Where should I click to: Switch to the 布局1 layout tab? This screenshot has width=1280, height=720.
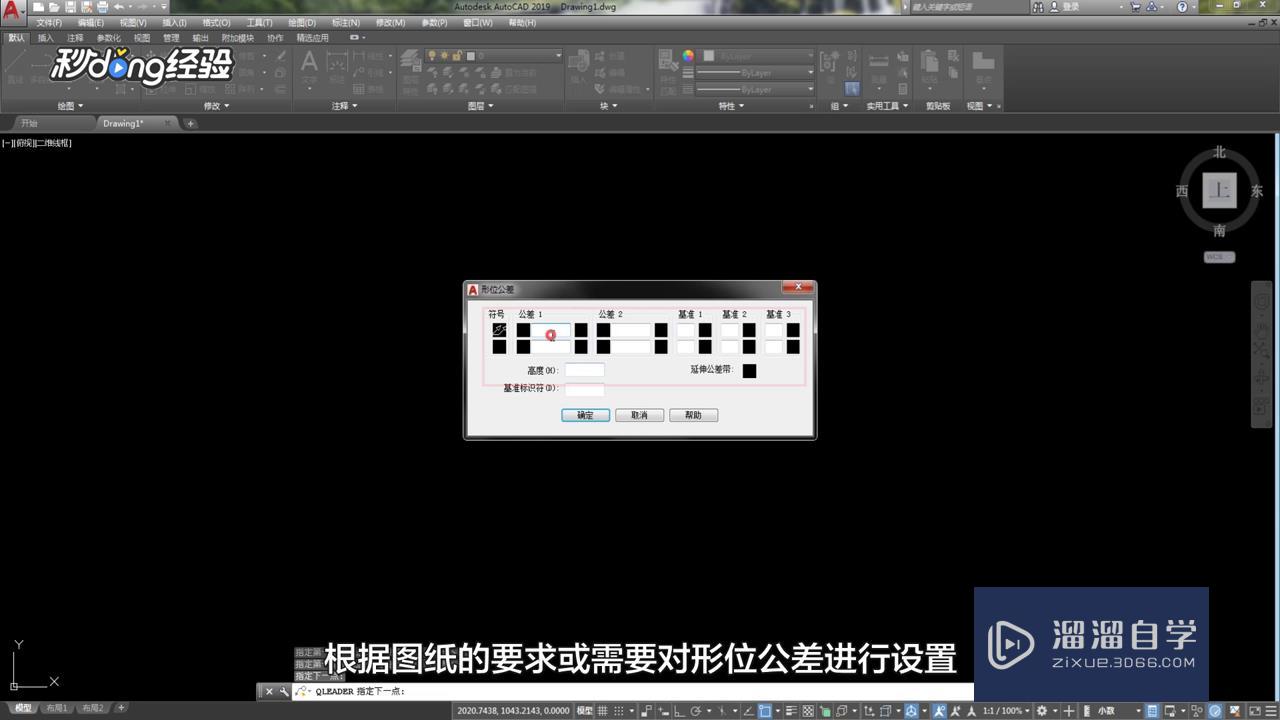(x=56, y=708)
